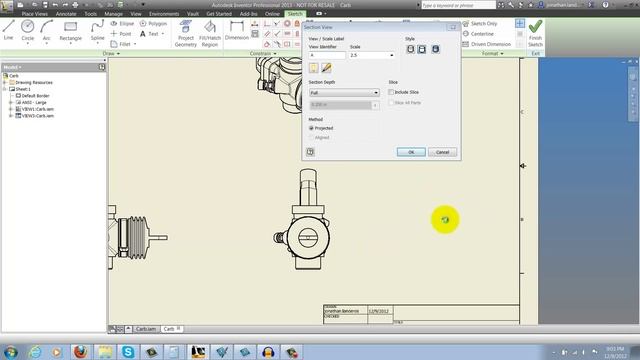The height and width of the screenshot is (360, 640).
Task: Choose the Point tool
Action: point(121,34)
